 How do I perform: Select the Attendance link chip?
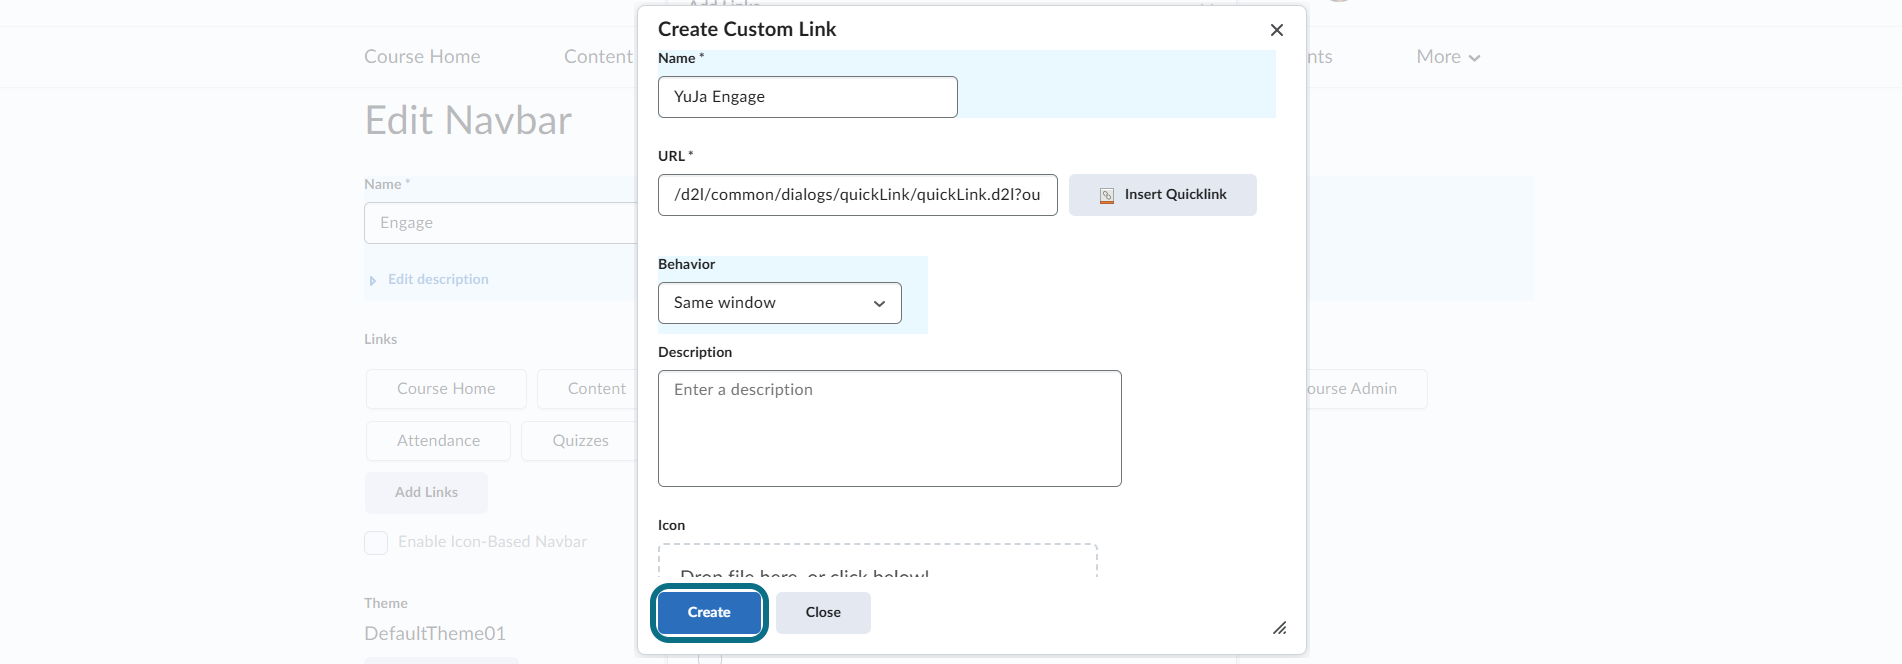[438, 441]
